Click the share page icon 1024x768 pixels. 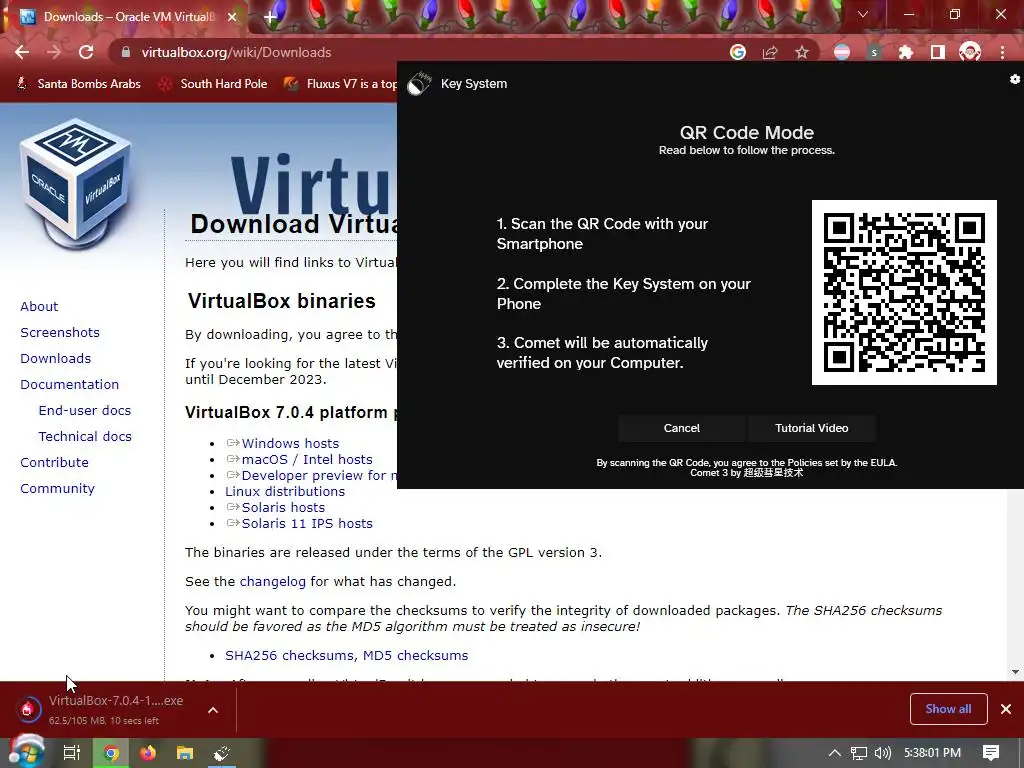point(770,52)
